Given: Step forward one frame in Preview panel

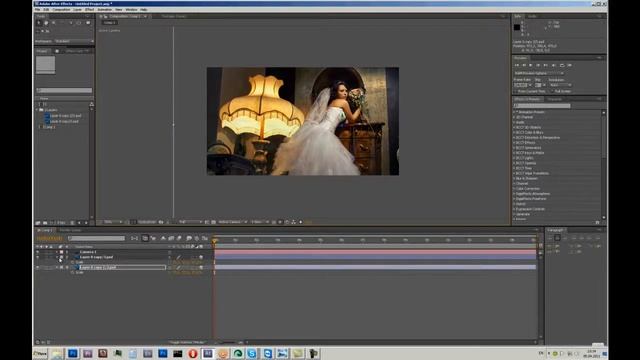Looking at the screenshot, I should (538, 65).
